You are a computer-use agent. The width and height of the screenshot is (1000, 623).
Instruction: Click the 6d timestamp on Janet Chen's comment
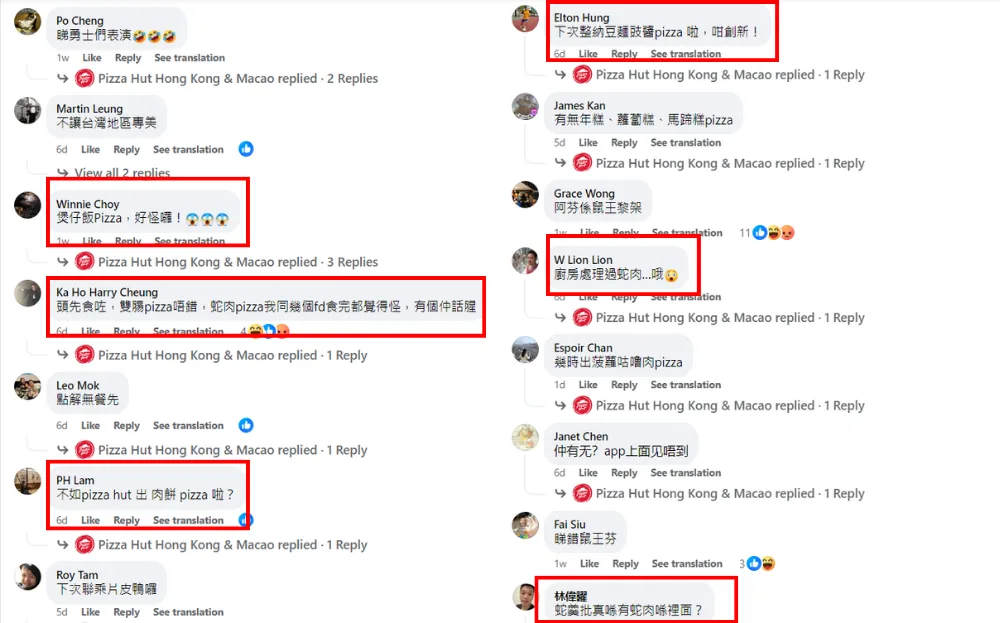tap(559, 473)
